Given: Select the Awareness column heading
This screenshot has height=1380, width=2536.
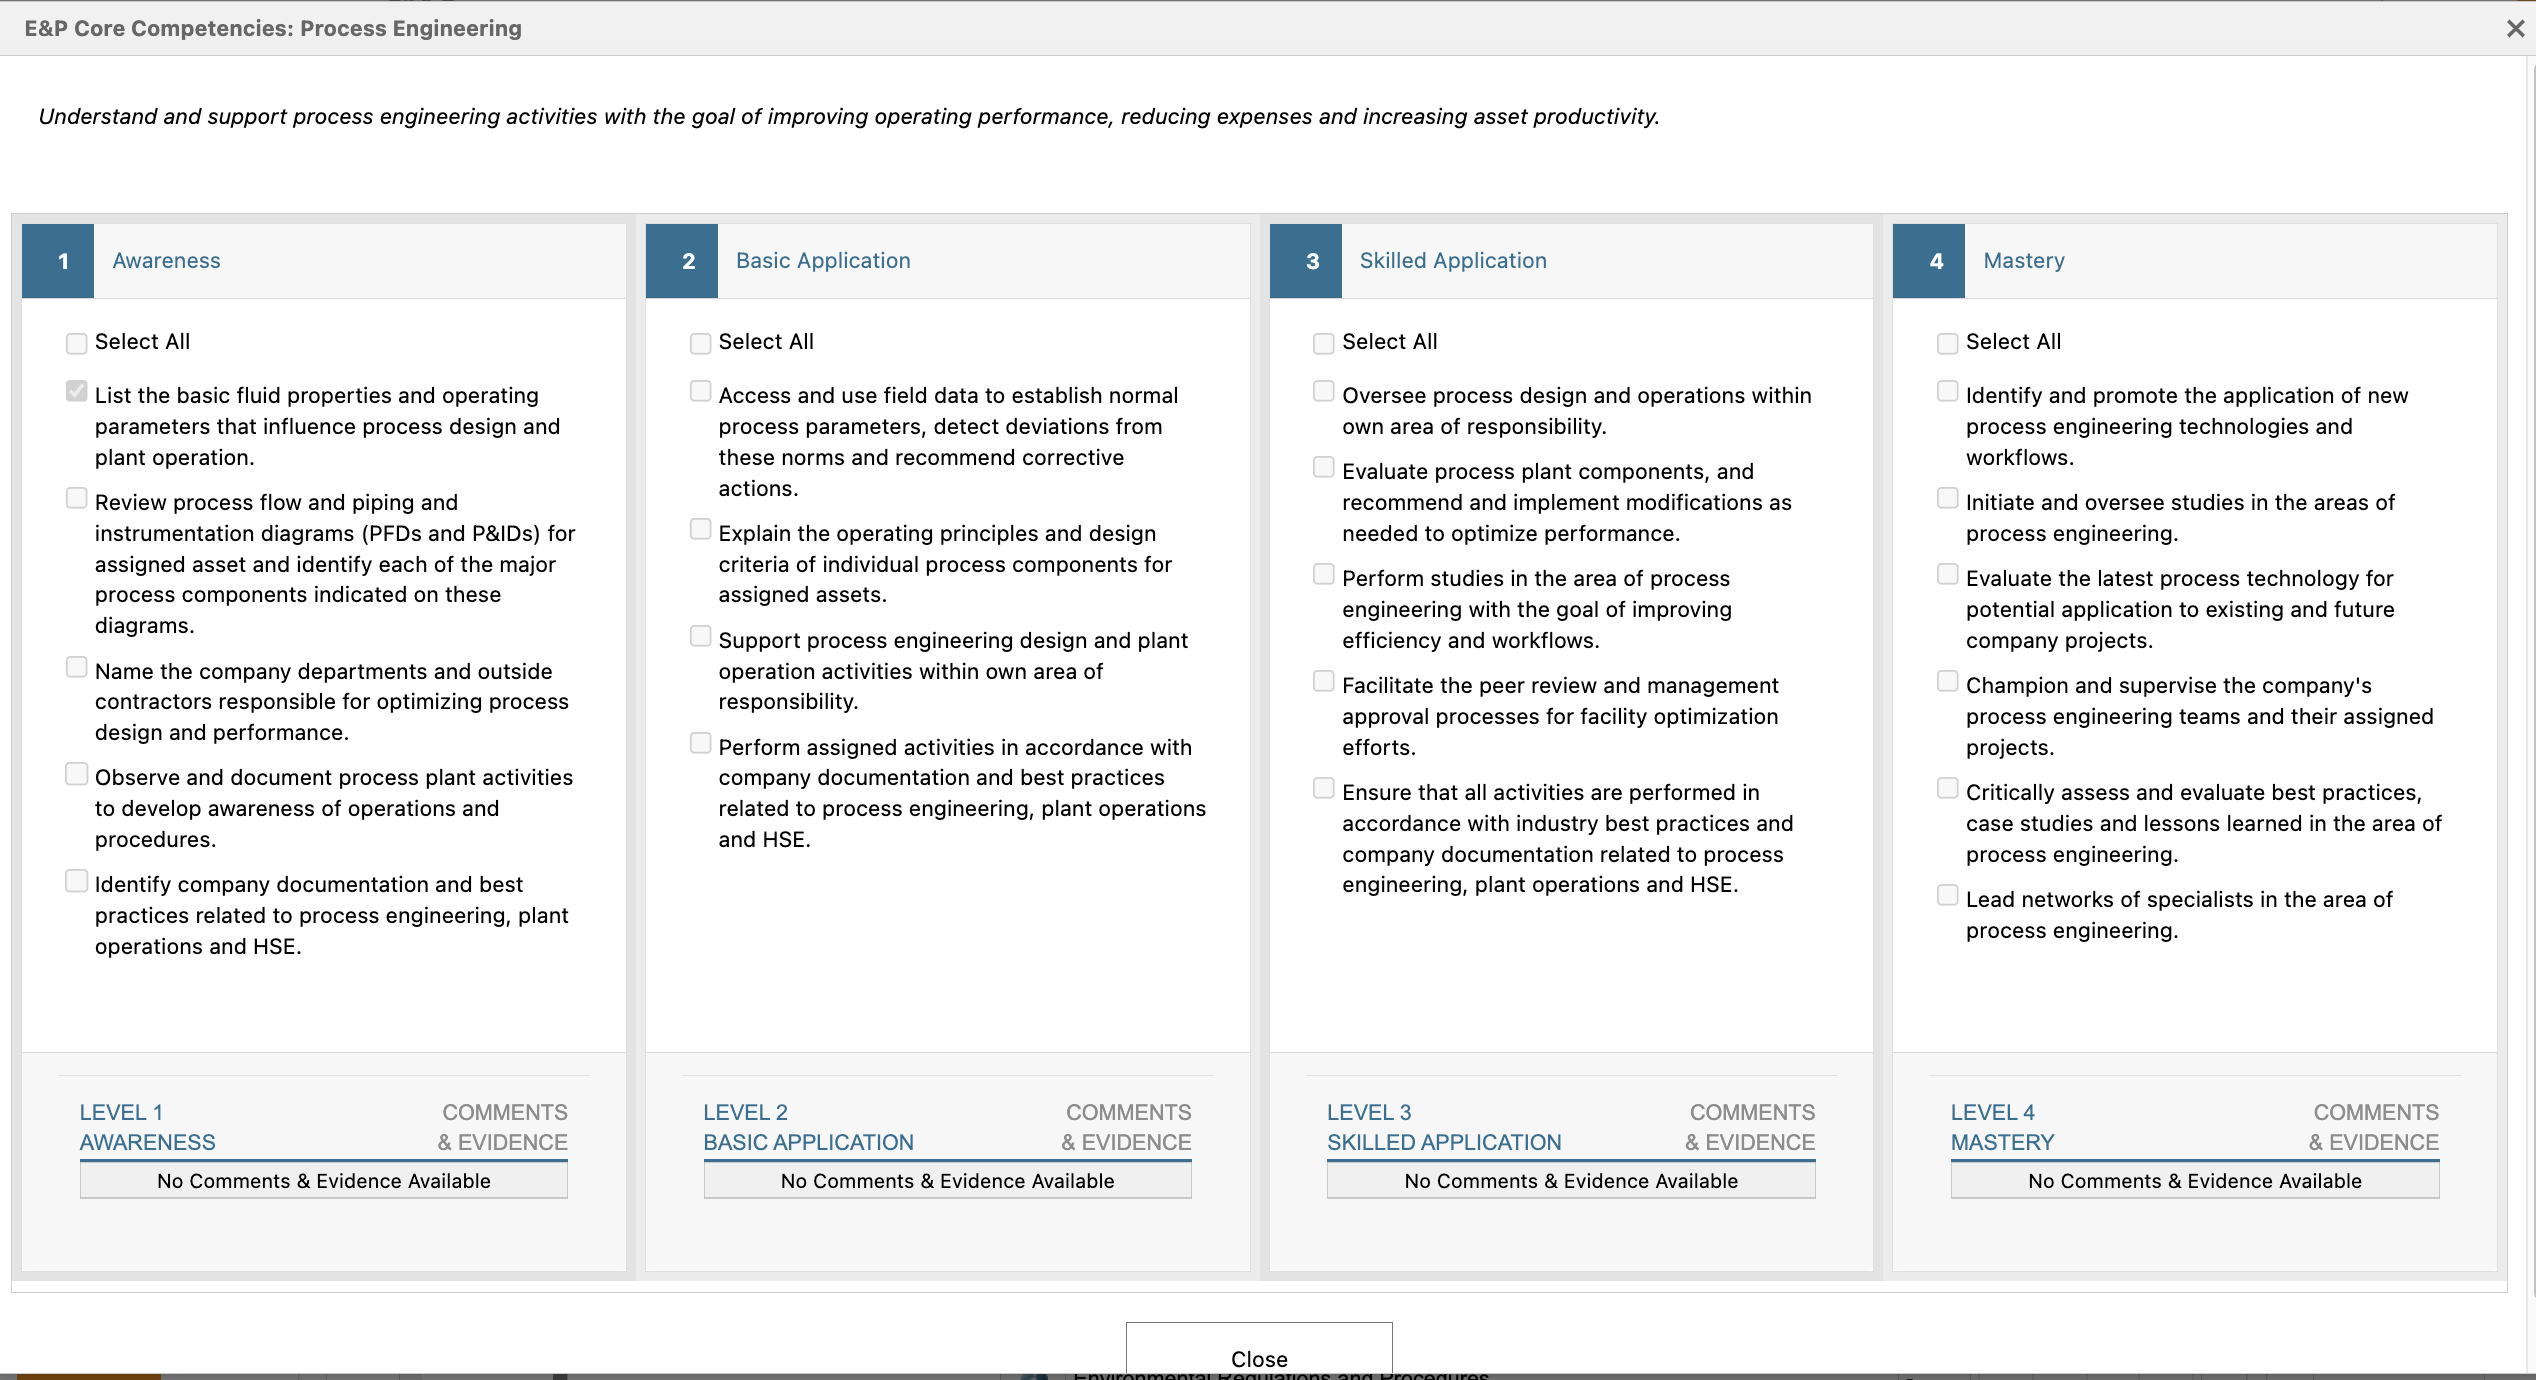Looking at the screenshot, I should 166,261.
